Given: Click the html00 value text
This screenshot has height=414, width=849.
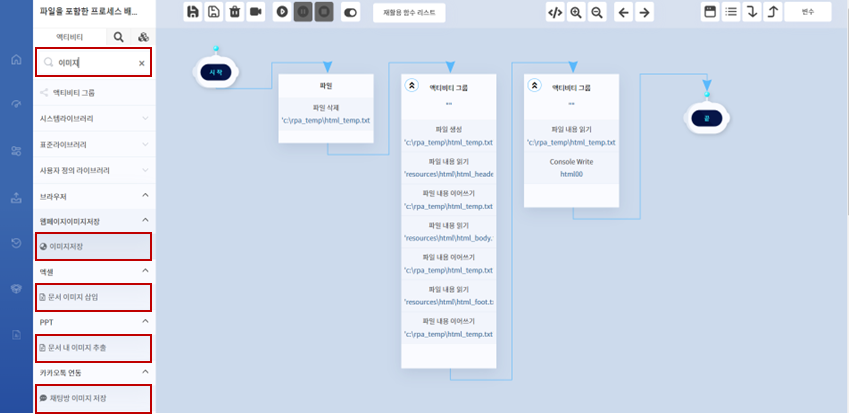Looking at the screenshot, I should 571,174.
